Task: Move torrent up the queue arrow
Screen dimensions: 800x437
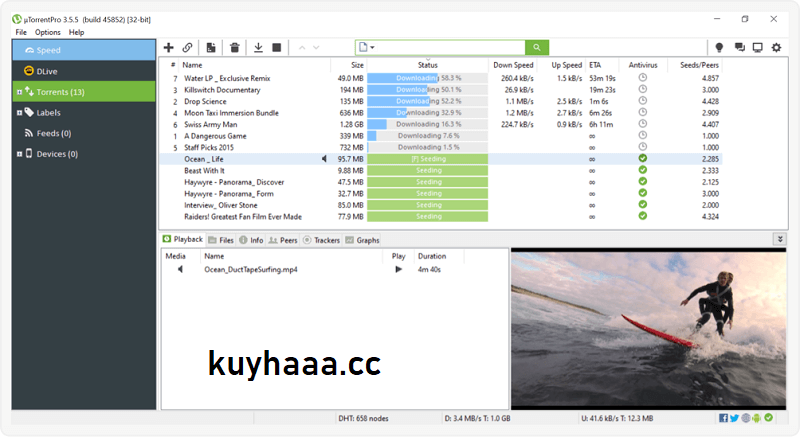Action: click(302, 47)
